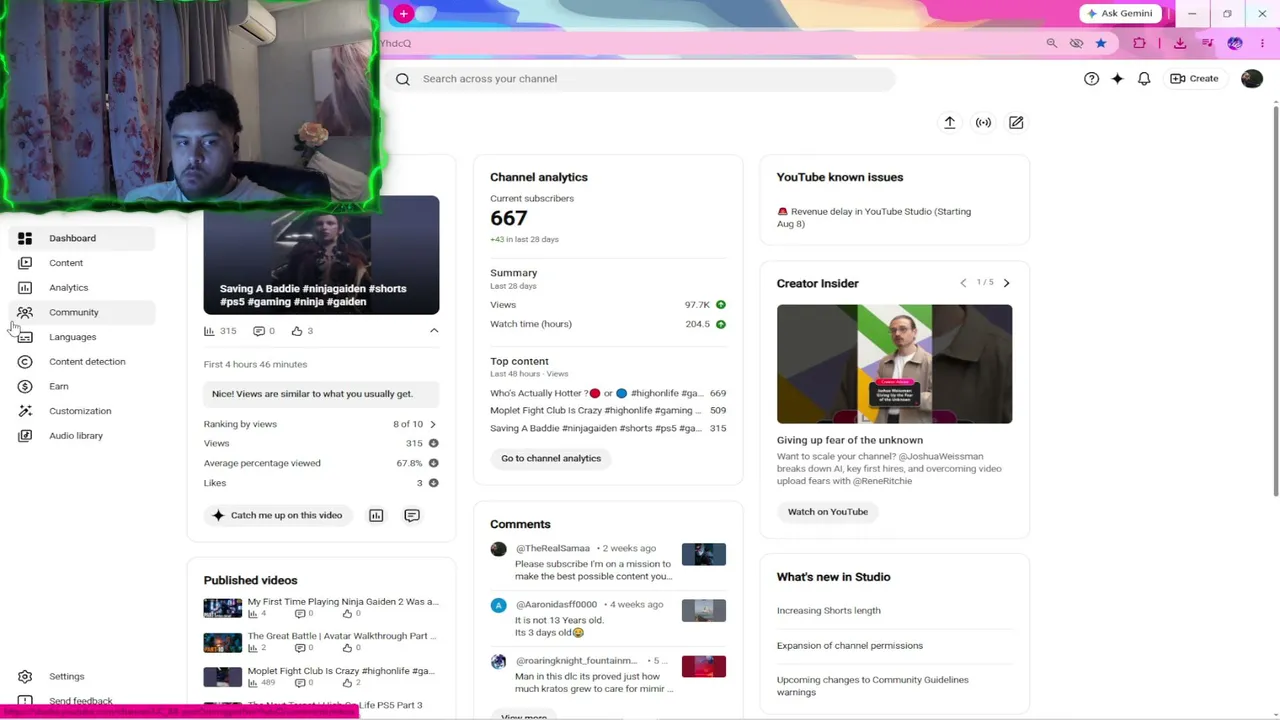Image resolution: width=1280 pixels, height=720 pixels.
Task: Open Settings via the gear icon
Action: coord(25,677)
